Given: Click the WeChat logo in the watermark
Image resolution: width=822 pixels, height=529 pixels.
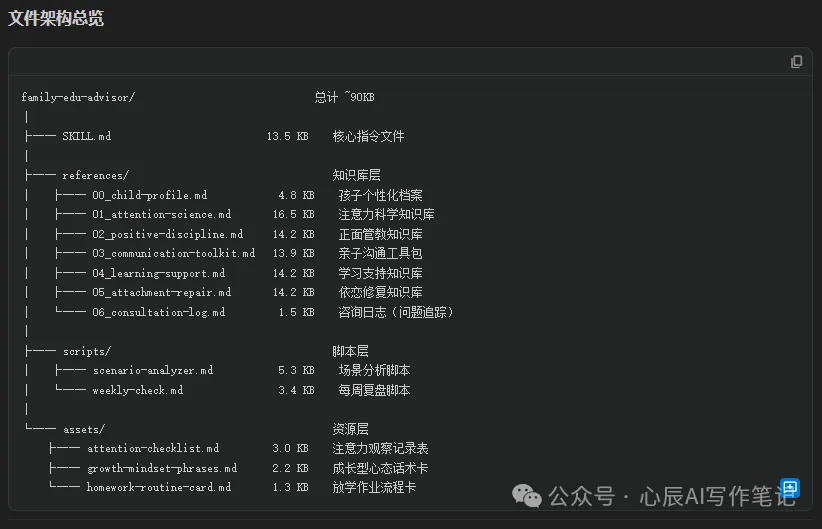Looking at the screenshot, I should pyautogui.click(x=524, y=496).
